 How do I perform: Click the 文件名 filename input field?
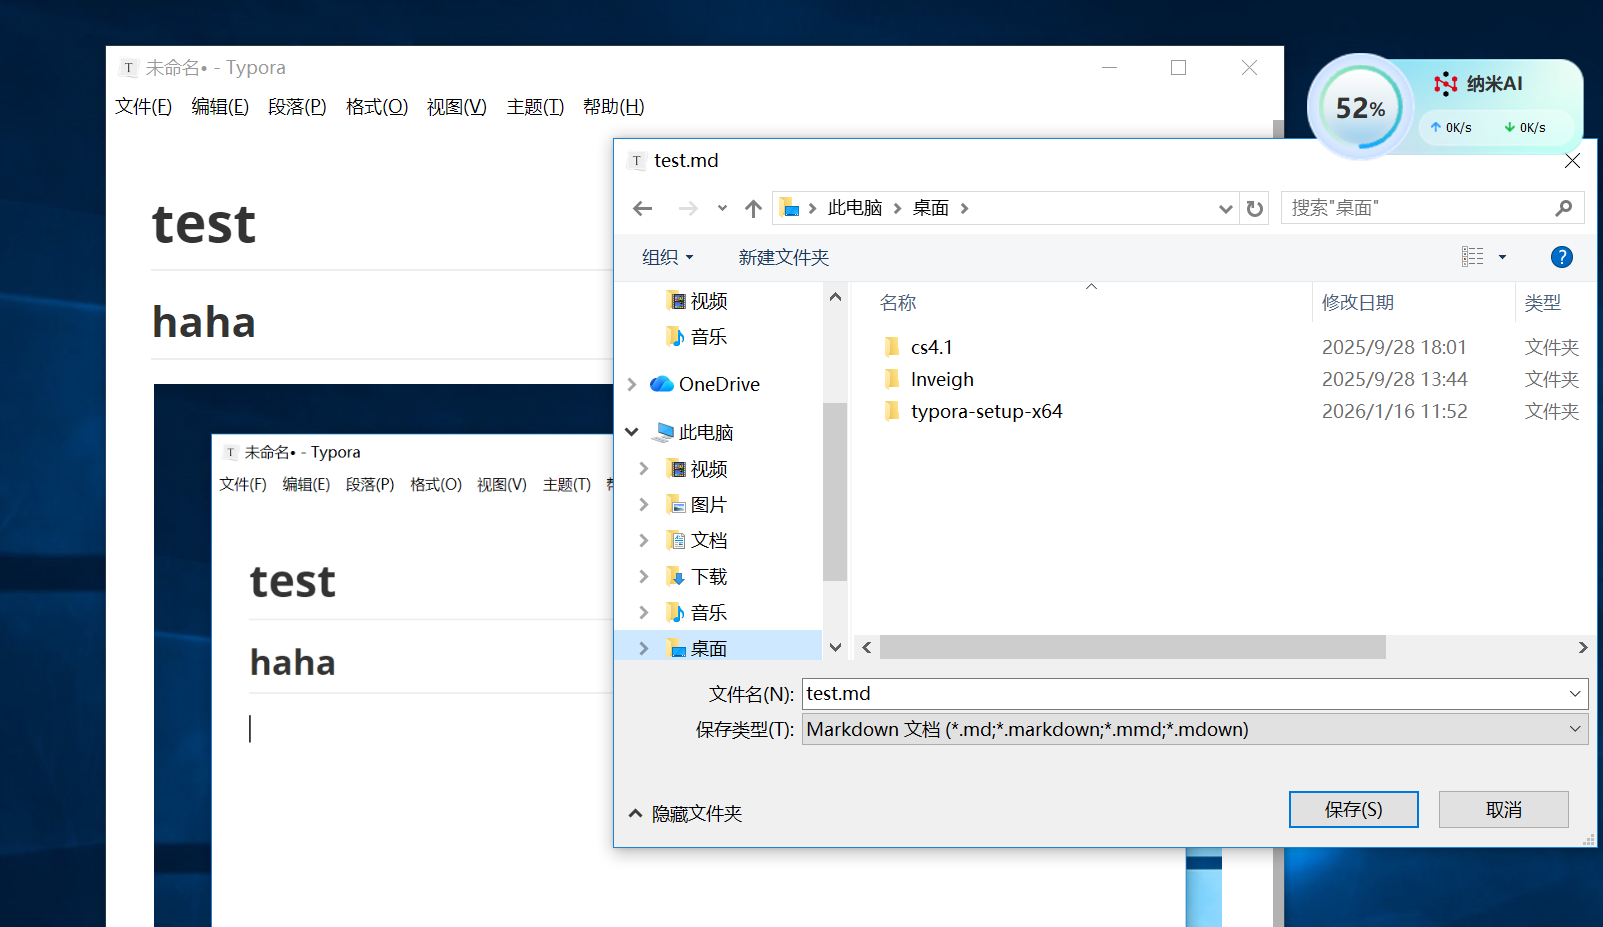(1183, 693)
